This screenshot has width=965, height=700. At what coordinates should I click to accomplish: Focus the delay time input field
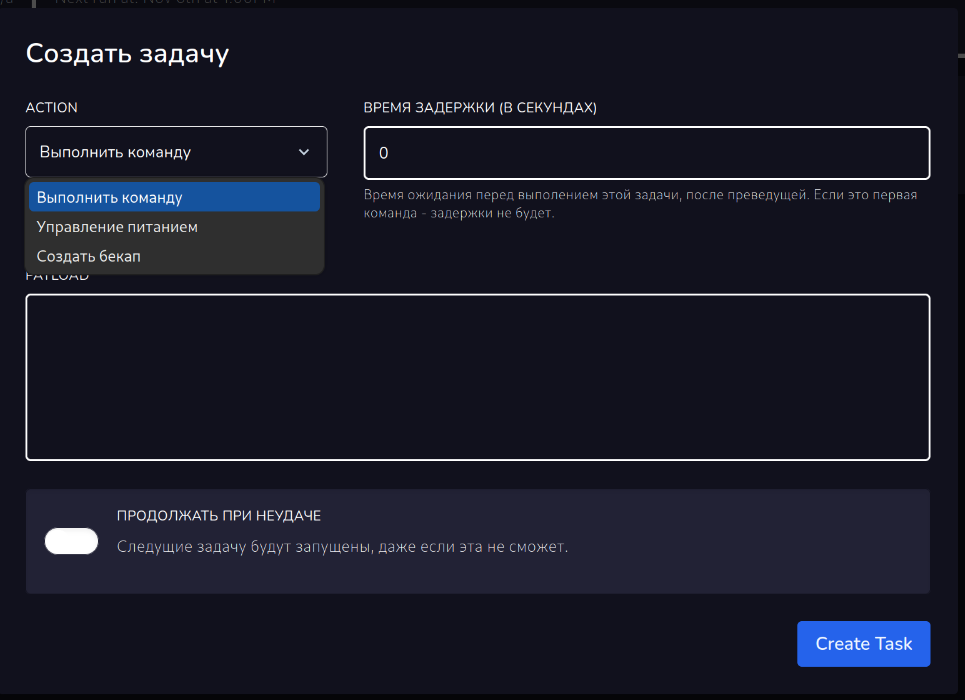pos(646,153)
